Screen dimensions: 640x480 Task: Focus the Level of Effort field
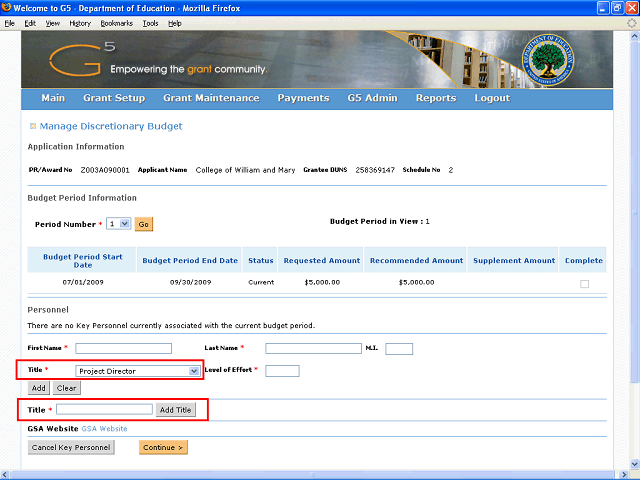tap(282, 371)
